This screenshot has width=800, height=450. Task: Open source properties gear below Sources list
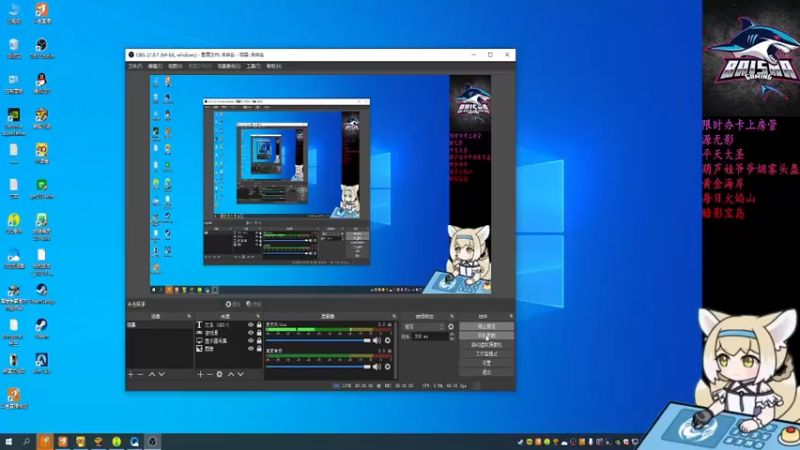(x=219, y=374)
